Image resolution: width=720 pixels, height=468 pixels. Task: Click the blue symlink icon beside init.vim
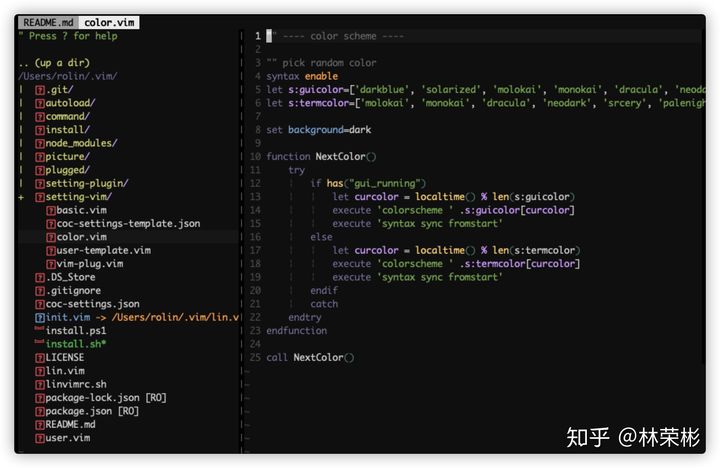tap(40, 318)
